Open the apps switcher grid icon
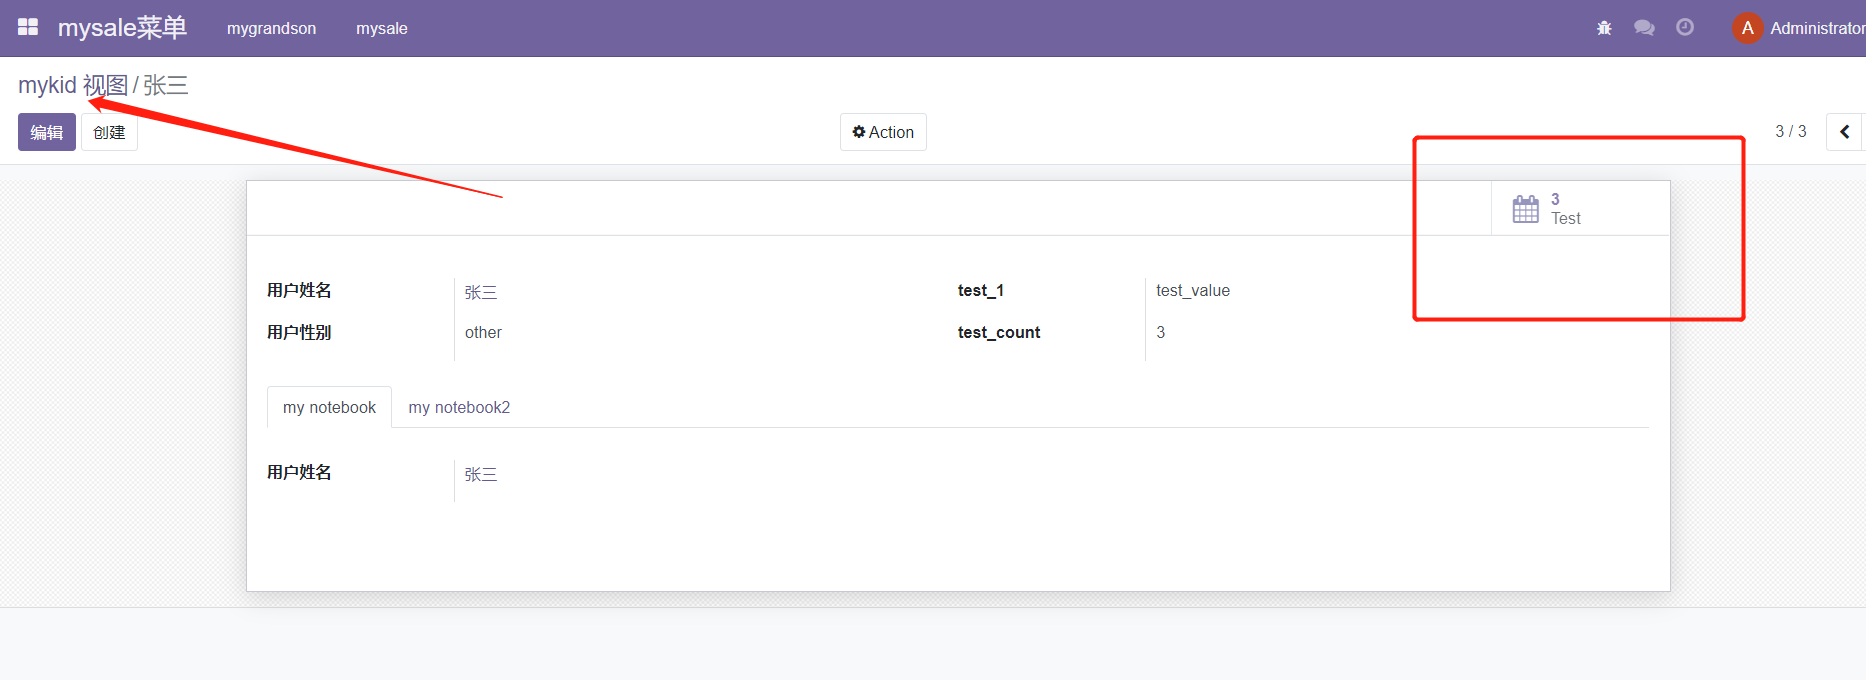This screenshot has width=1866, height=680. coord(27,27)
